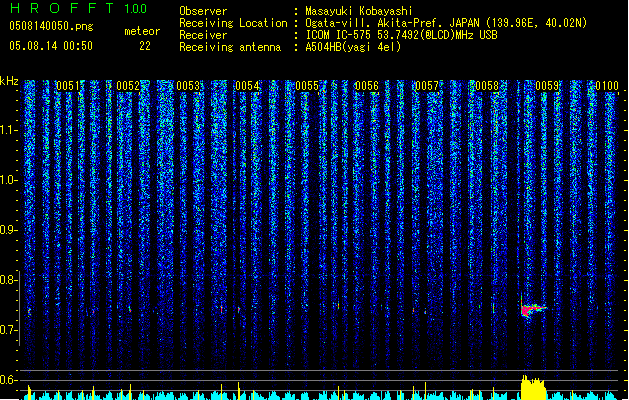Click the date stamp 05.08.14 00:50
The width and height of the screenshot is (629, 400).
tap(51, 46)
